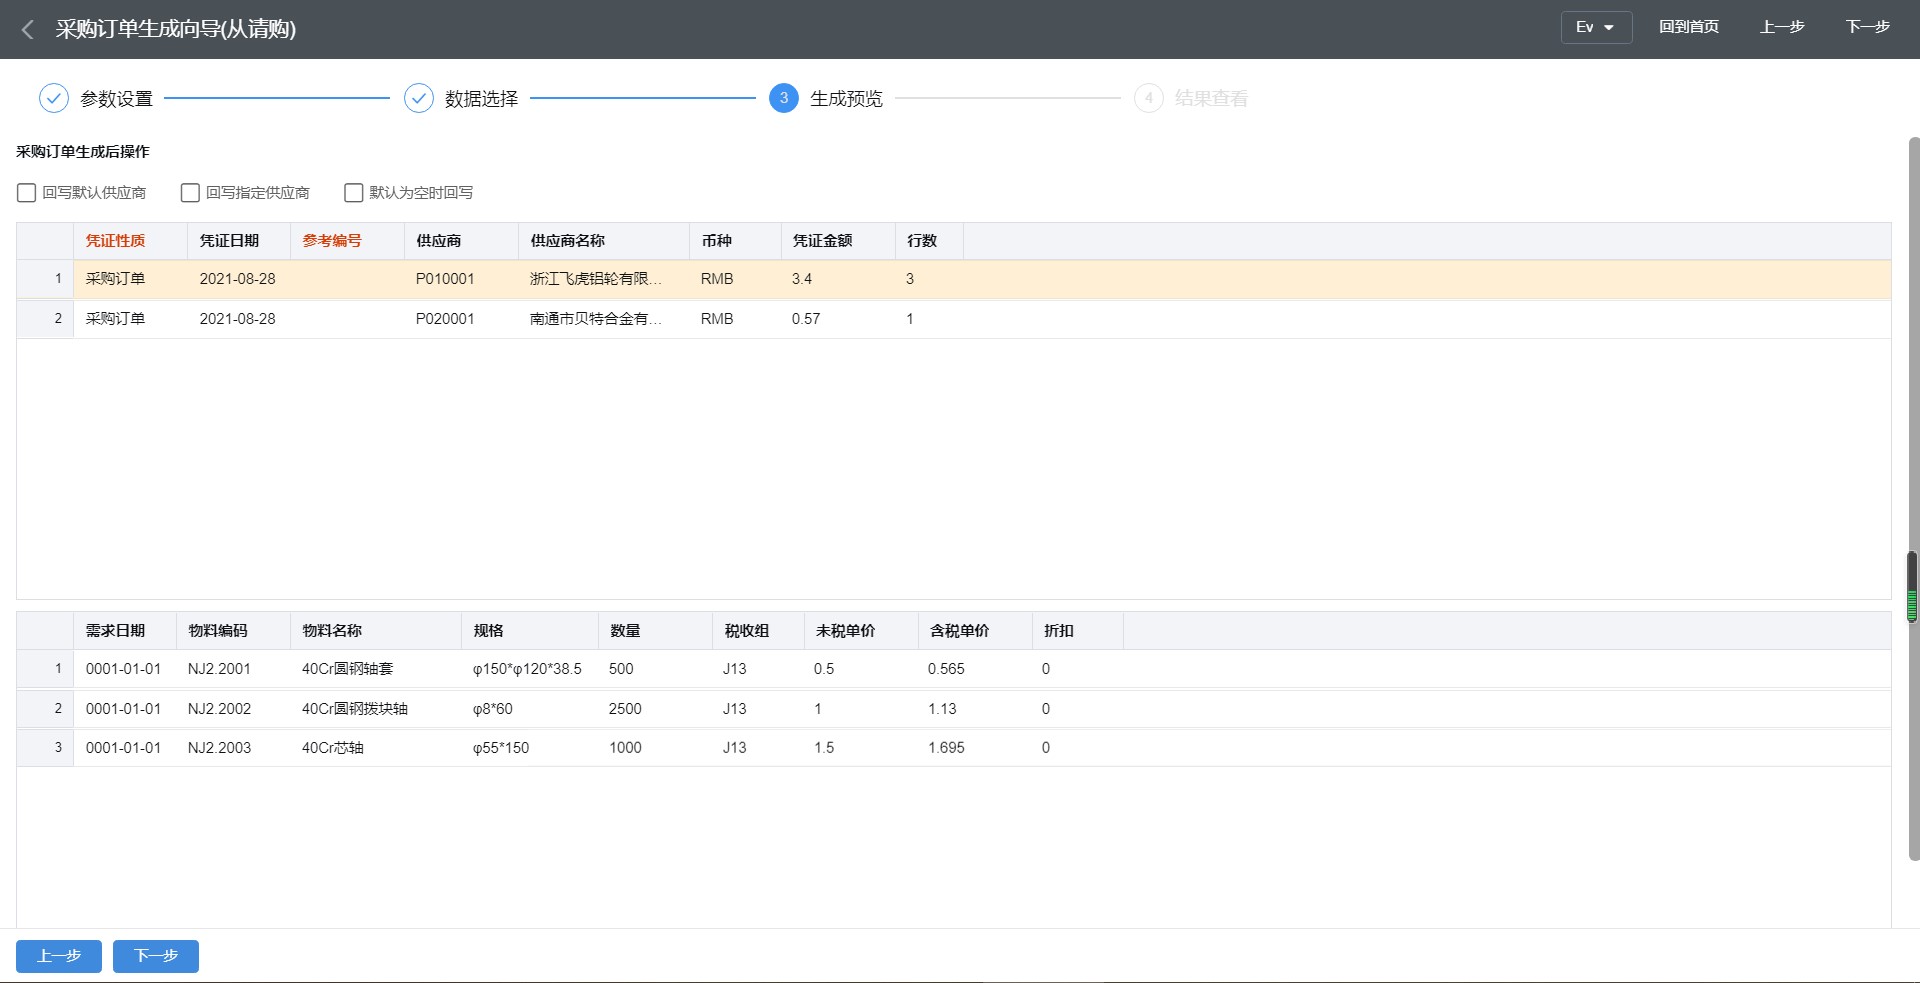This screenshot has width=1920, height=983.
Task: Click tax-inclusive price 1.695
Action: 946,748
